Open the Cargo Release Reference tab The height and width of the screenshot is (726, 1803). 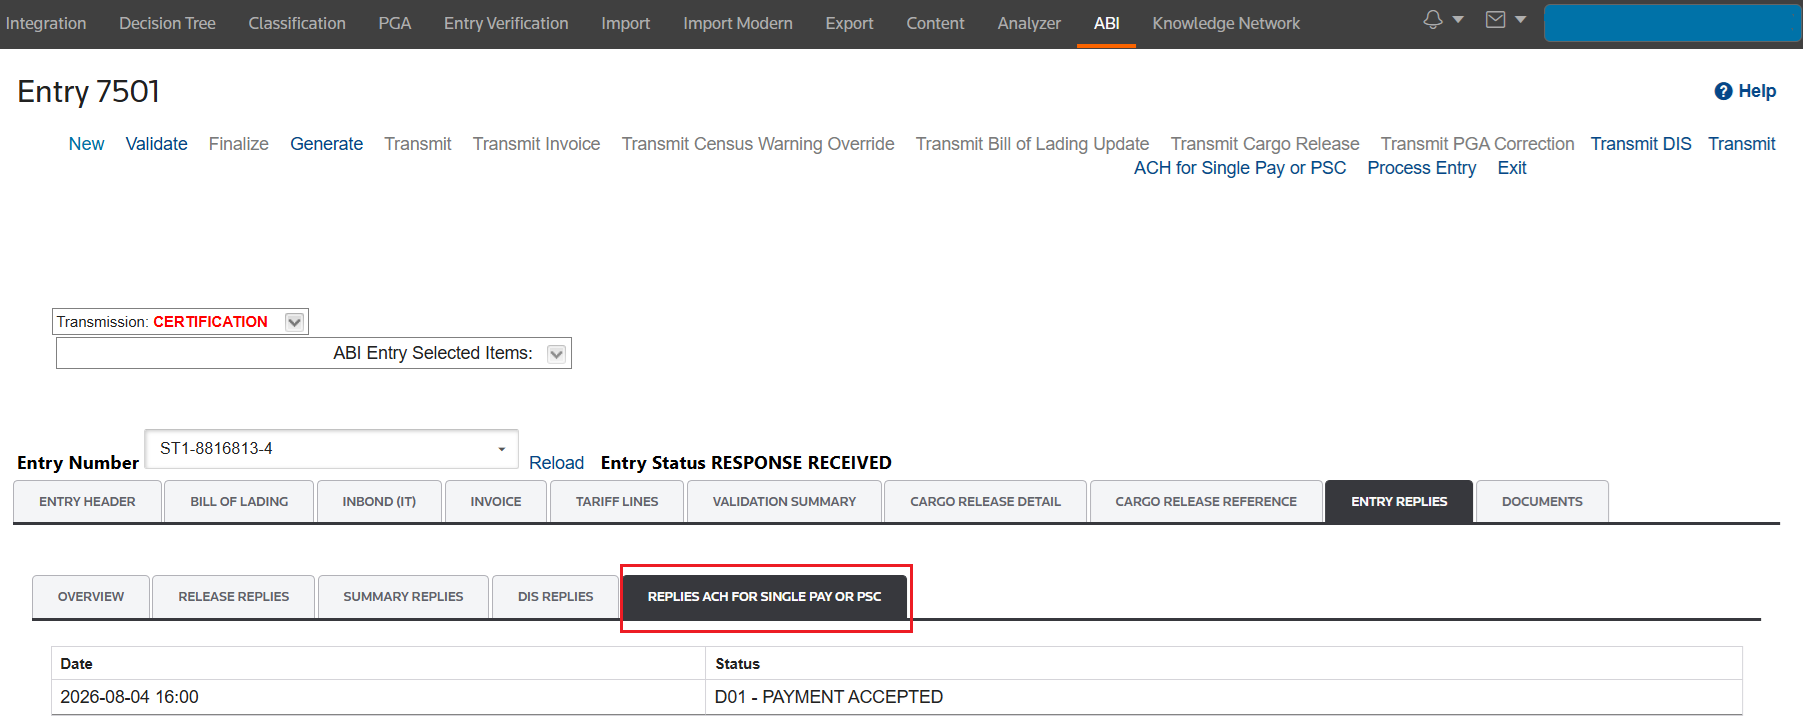coord(1206,501)
